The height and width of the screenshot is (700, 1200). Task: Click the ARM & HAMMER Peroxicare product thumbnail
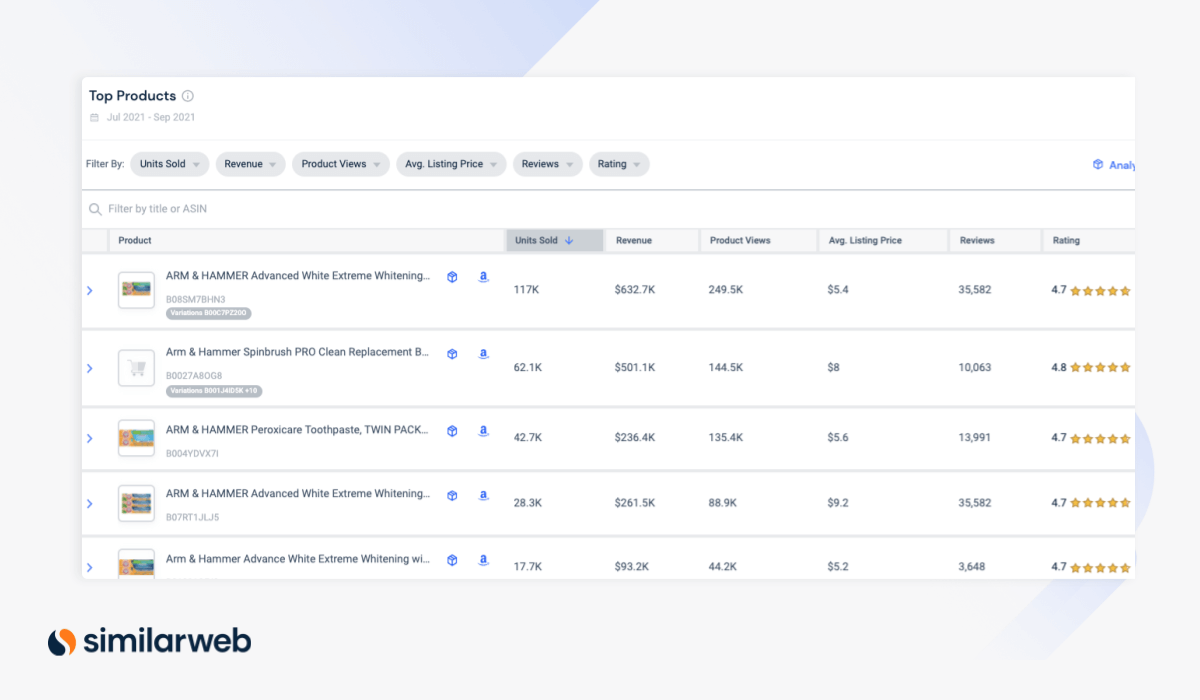(136, 438)
